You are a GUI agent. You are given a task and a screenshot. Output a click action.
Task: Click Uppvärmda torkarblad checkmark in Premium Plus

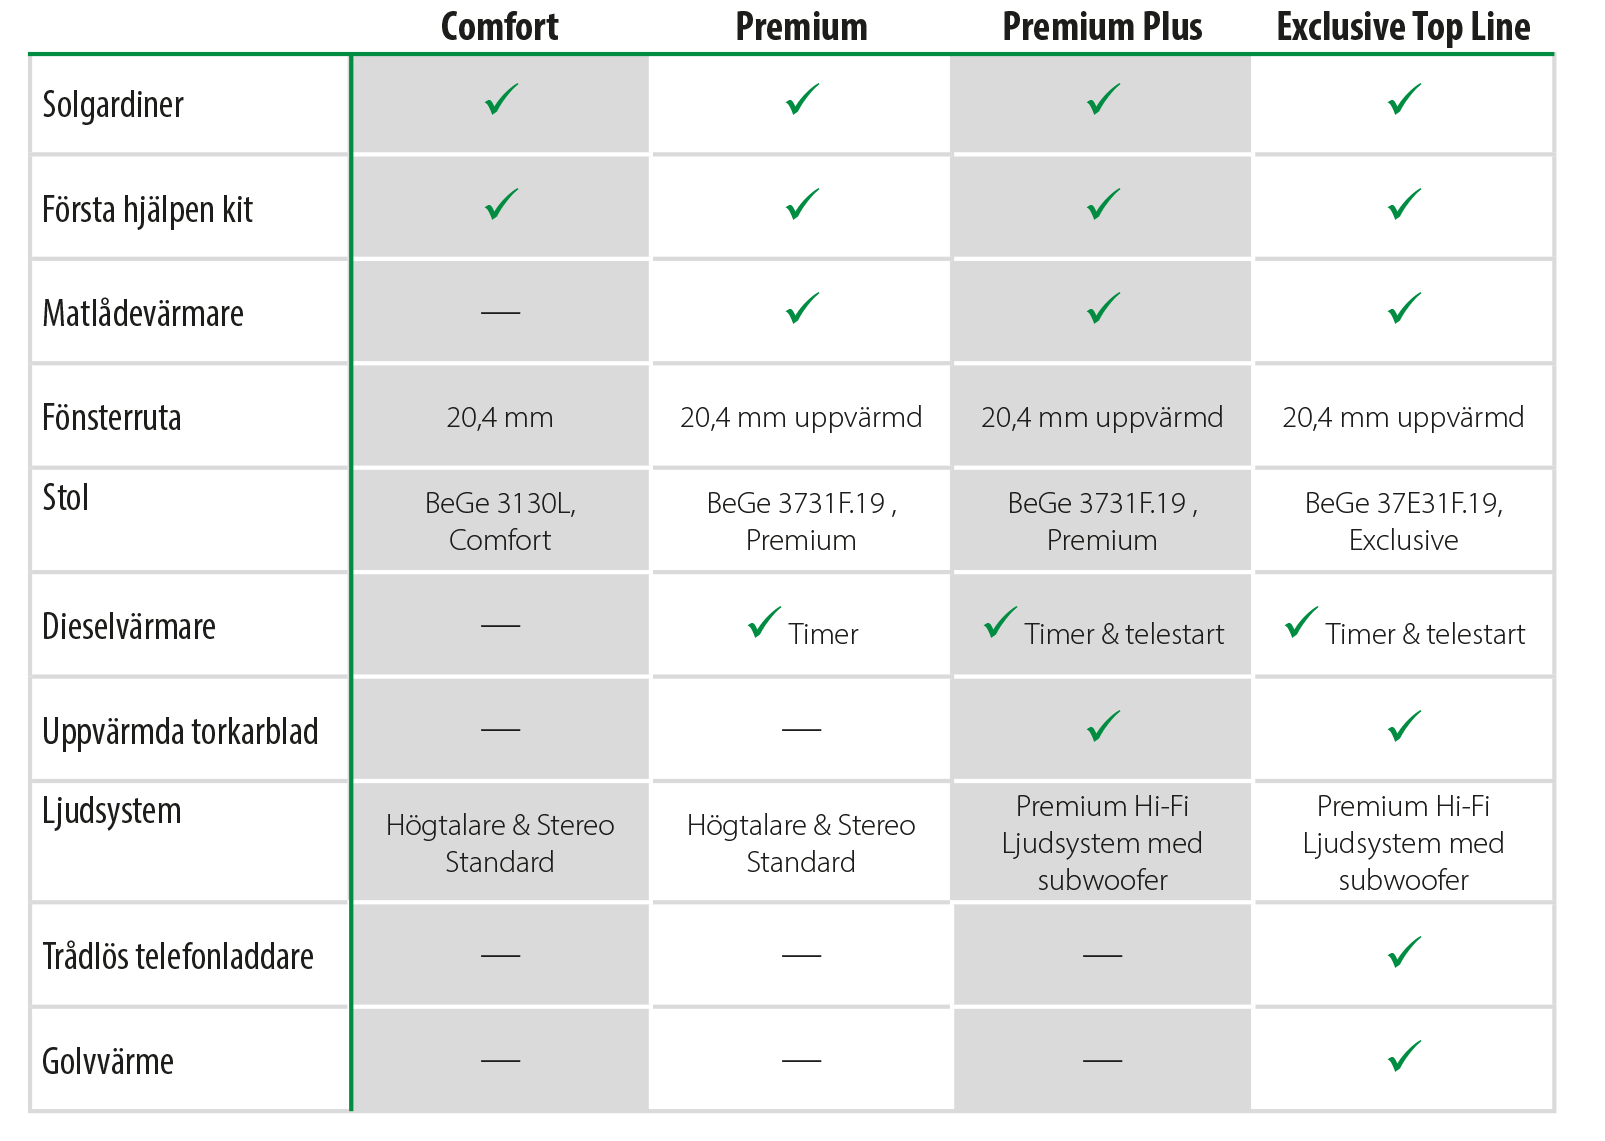point(1103,726)
